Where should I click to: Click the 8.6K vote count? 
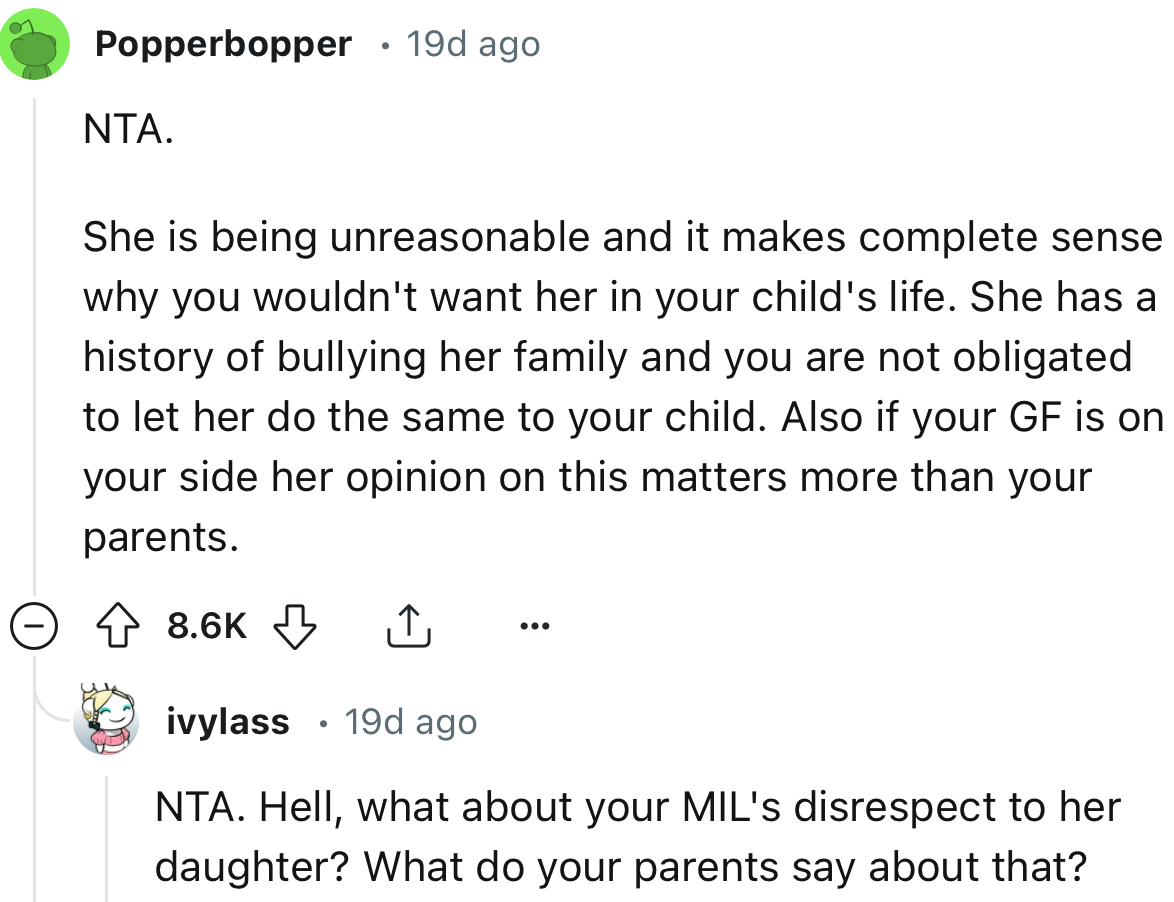(x=207, y=627)
